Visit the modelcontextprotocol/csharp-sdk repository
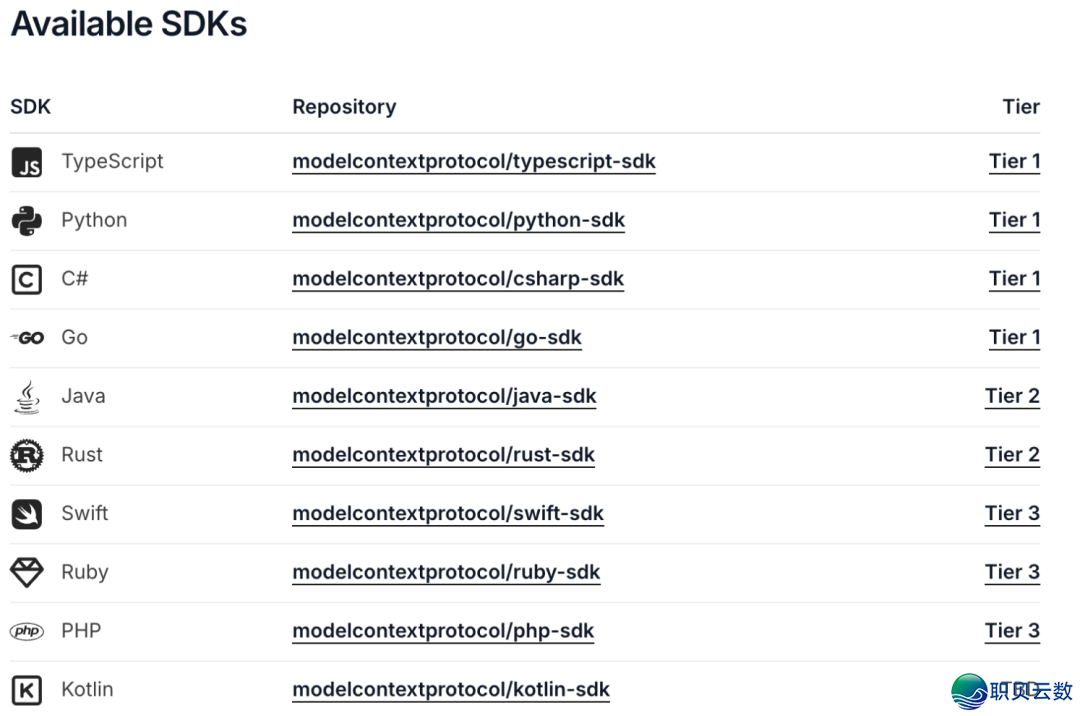 (458, 279)
